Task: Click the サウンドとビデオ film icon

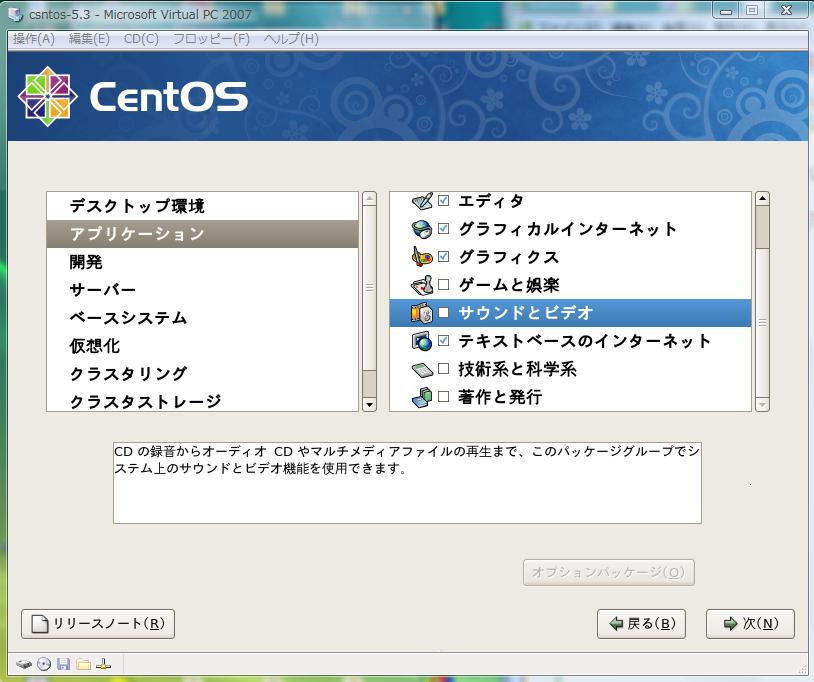Action: 422,313
